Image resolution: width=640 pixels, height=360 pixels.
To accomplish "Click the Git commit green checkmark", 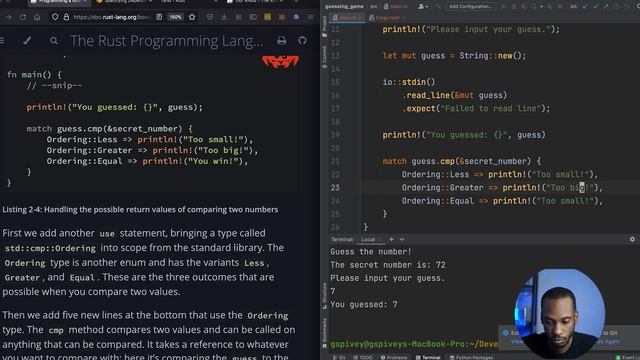I will pos(596,7).
